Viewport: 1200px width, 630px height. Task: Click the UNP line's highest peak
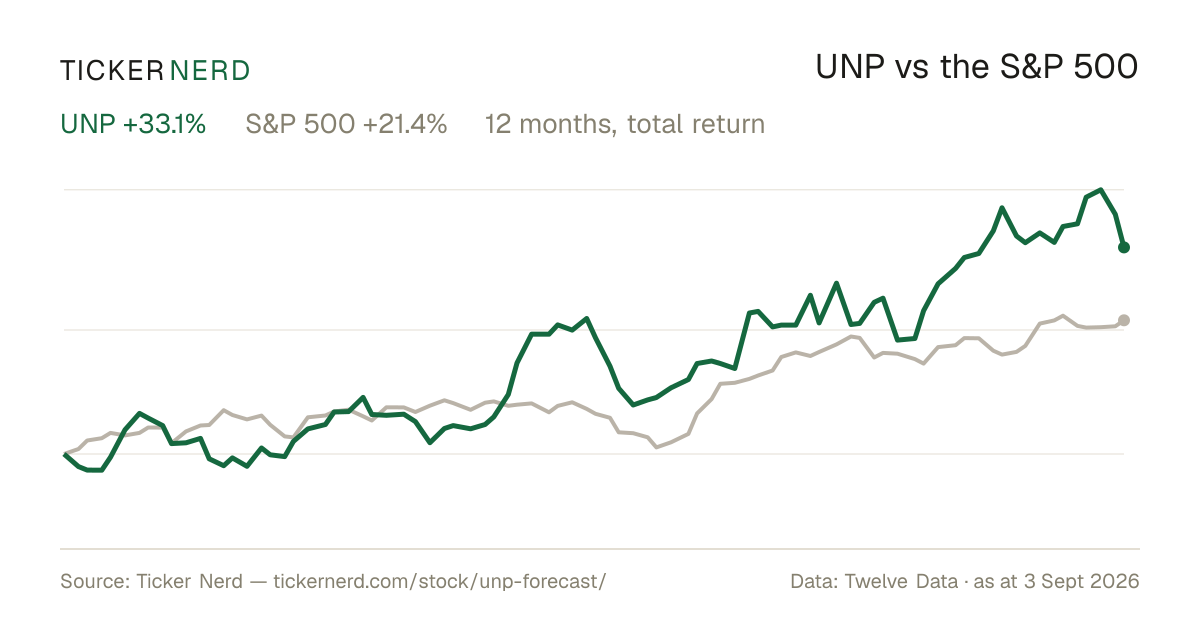(x=1101, y=189)
